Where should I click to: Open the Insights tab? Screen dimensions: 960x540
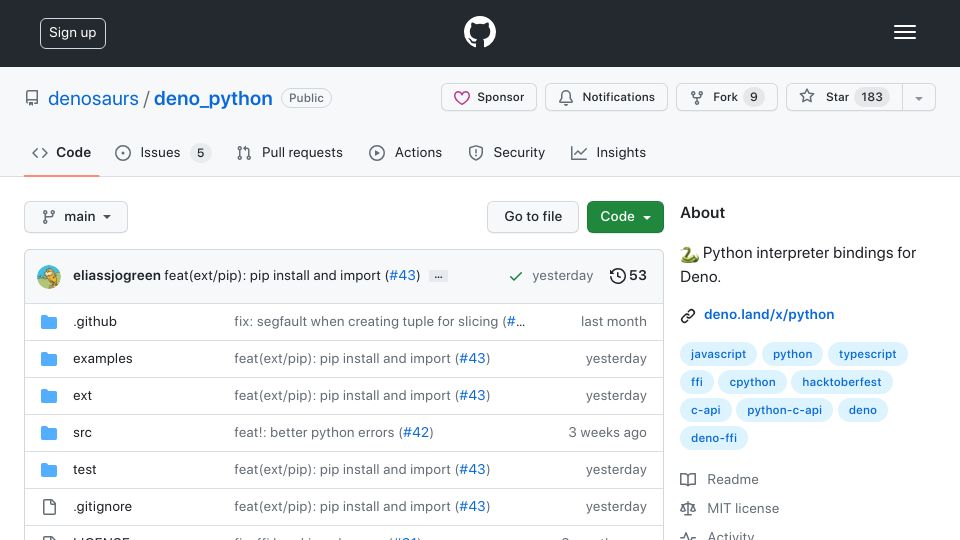[x=608, y=152]
